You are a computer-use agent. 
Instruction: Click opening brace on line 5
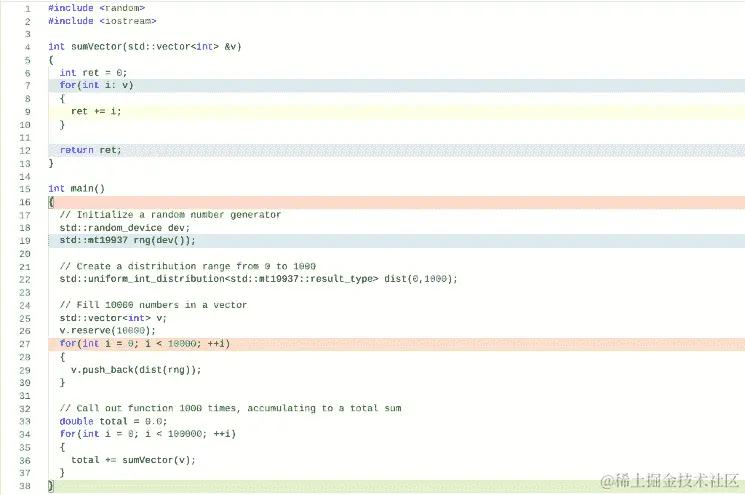click(x=51, y=60)
